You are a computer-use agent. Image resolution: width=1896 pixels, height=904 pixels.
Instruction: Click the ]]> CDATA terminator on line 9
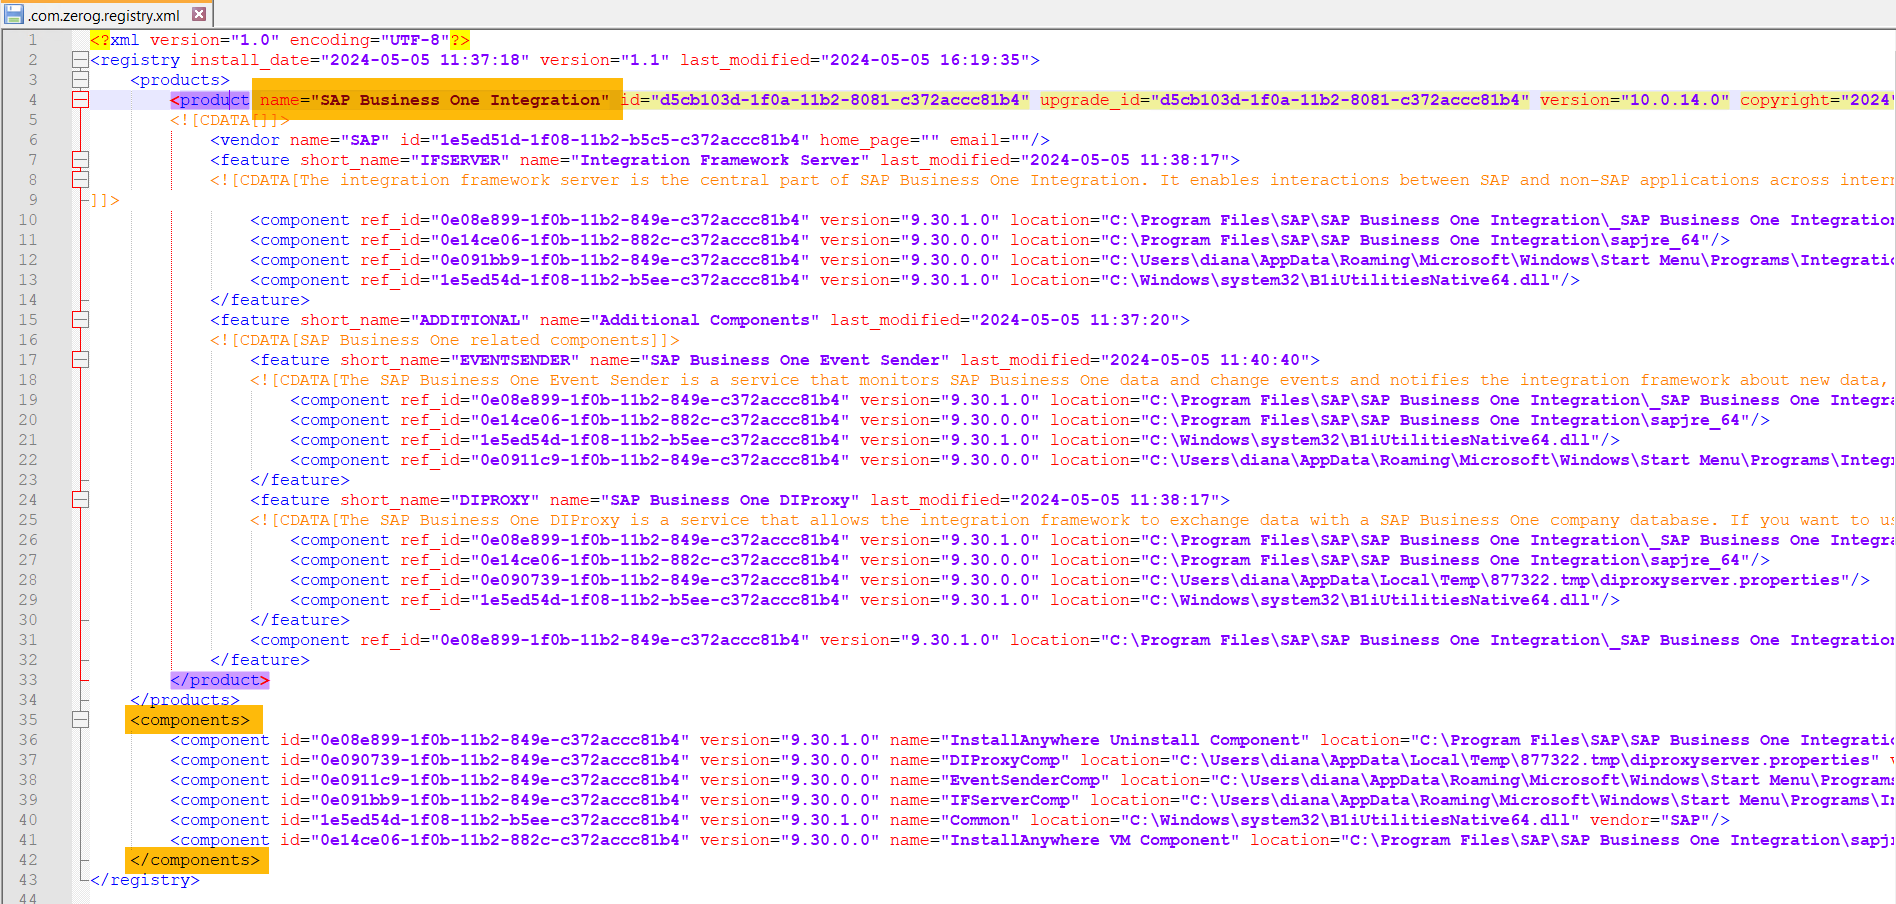pos(105,200)
